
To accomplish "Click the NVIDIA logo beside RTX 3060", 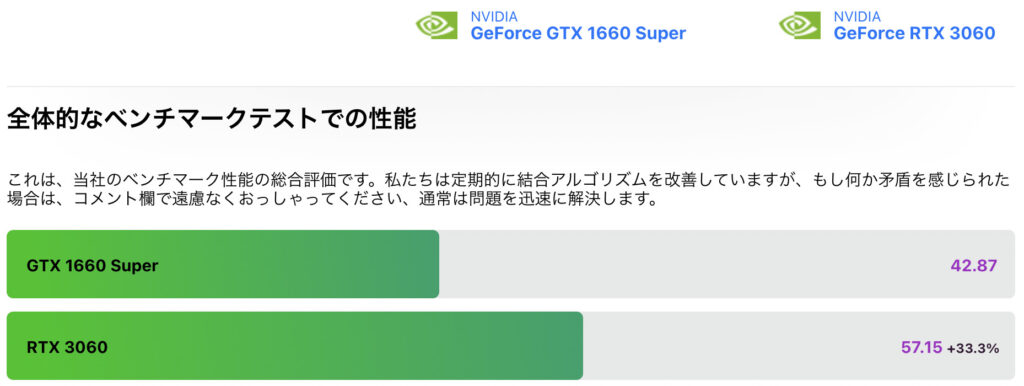I will click(x=799, y=25).
